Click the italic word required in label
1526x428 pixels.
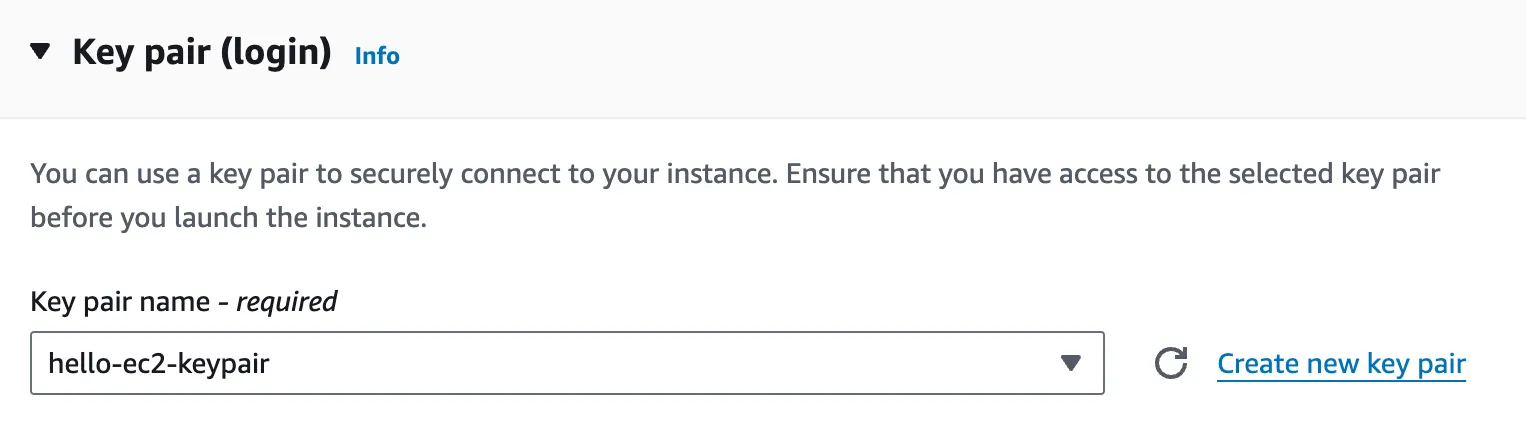click(x=286, y=301)
